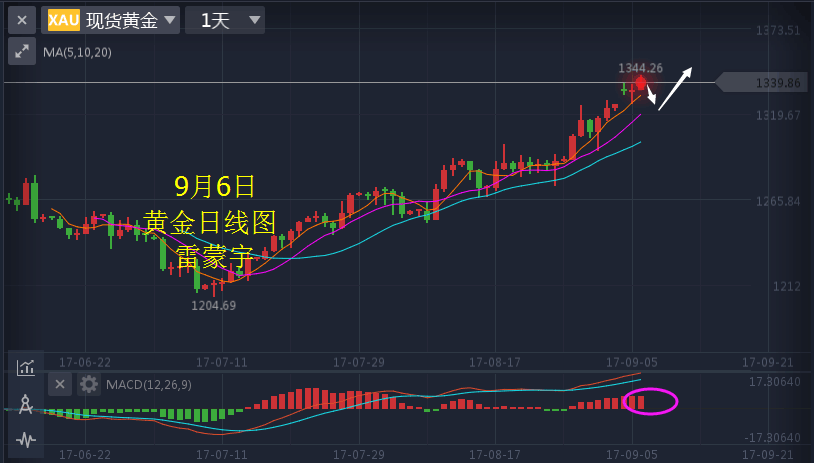The height and width of the screenshot is (463, 814).
Task: Click 1373.51 on the price axis
Action: (779, 30)
